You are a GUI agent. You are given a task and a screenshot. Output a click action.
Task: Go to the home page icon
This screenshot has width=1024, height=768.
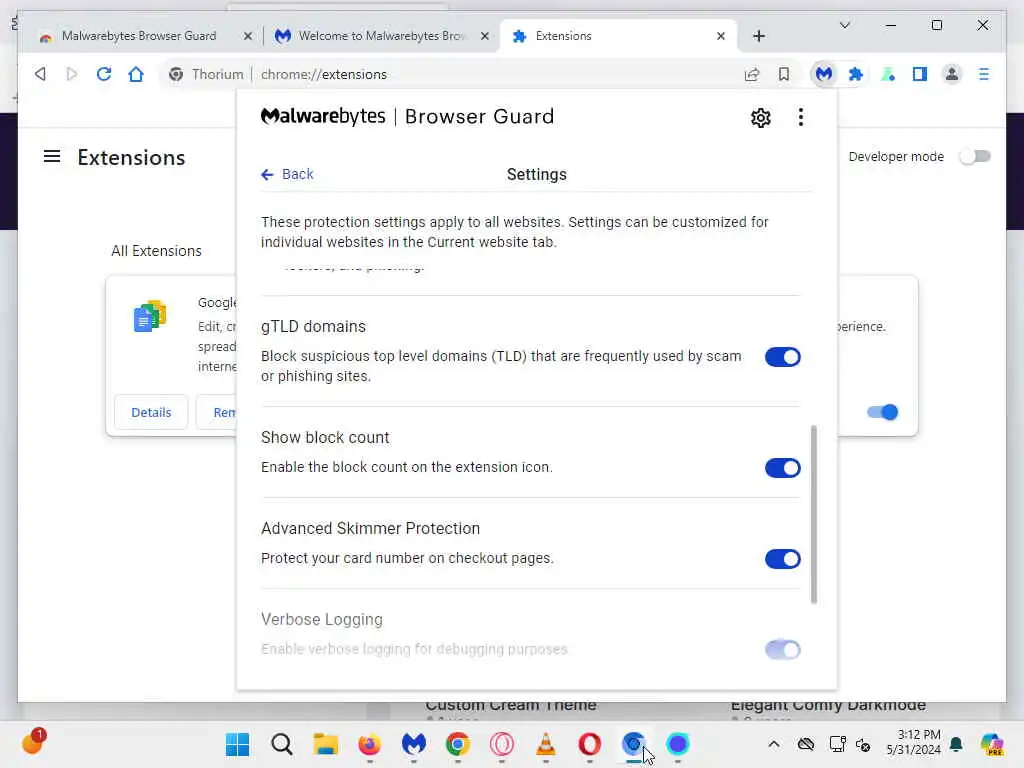tap(136, 74)
